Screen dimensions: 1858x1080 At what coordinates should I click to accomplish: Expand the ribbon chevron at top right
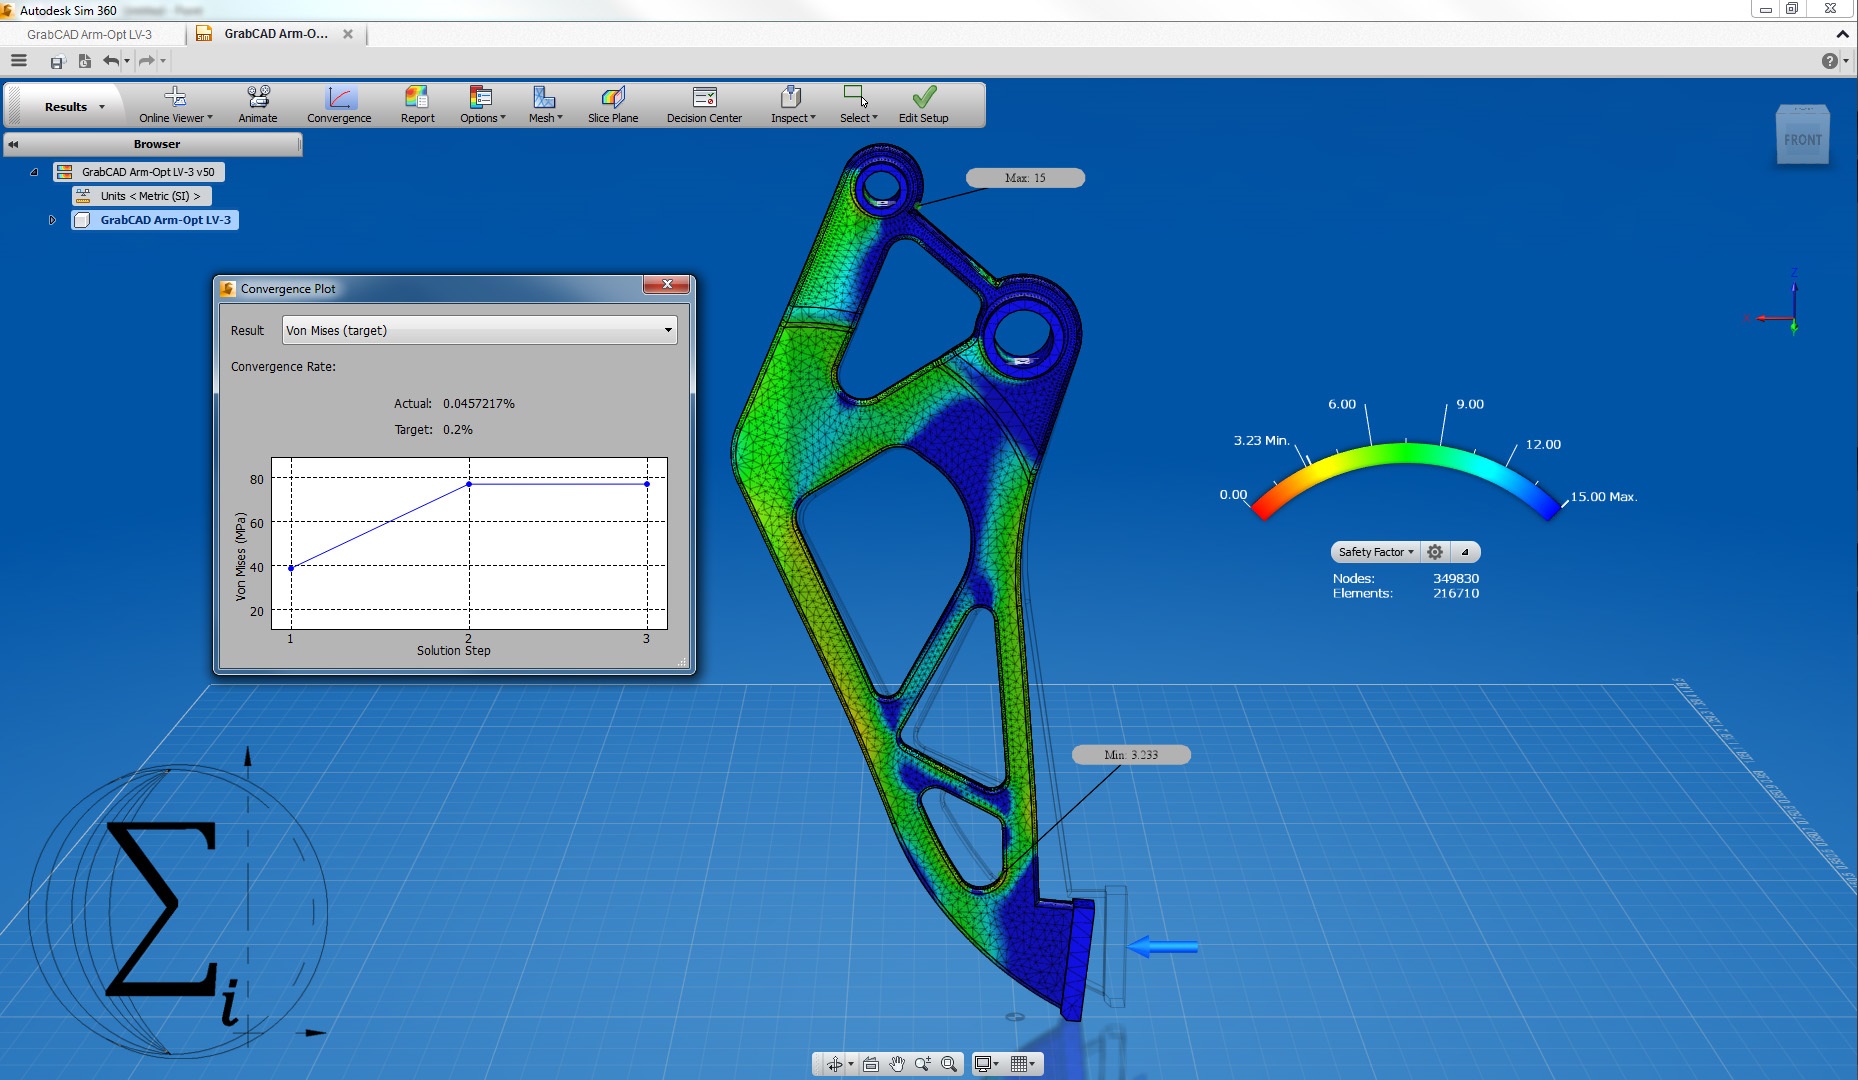[x=1842, y=34]
